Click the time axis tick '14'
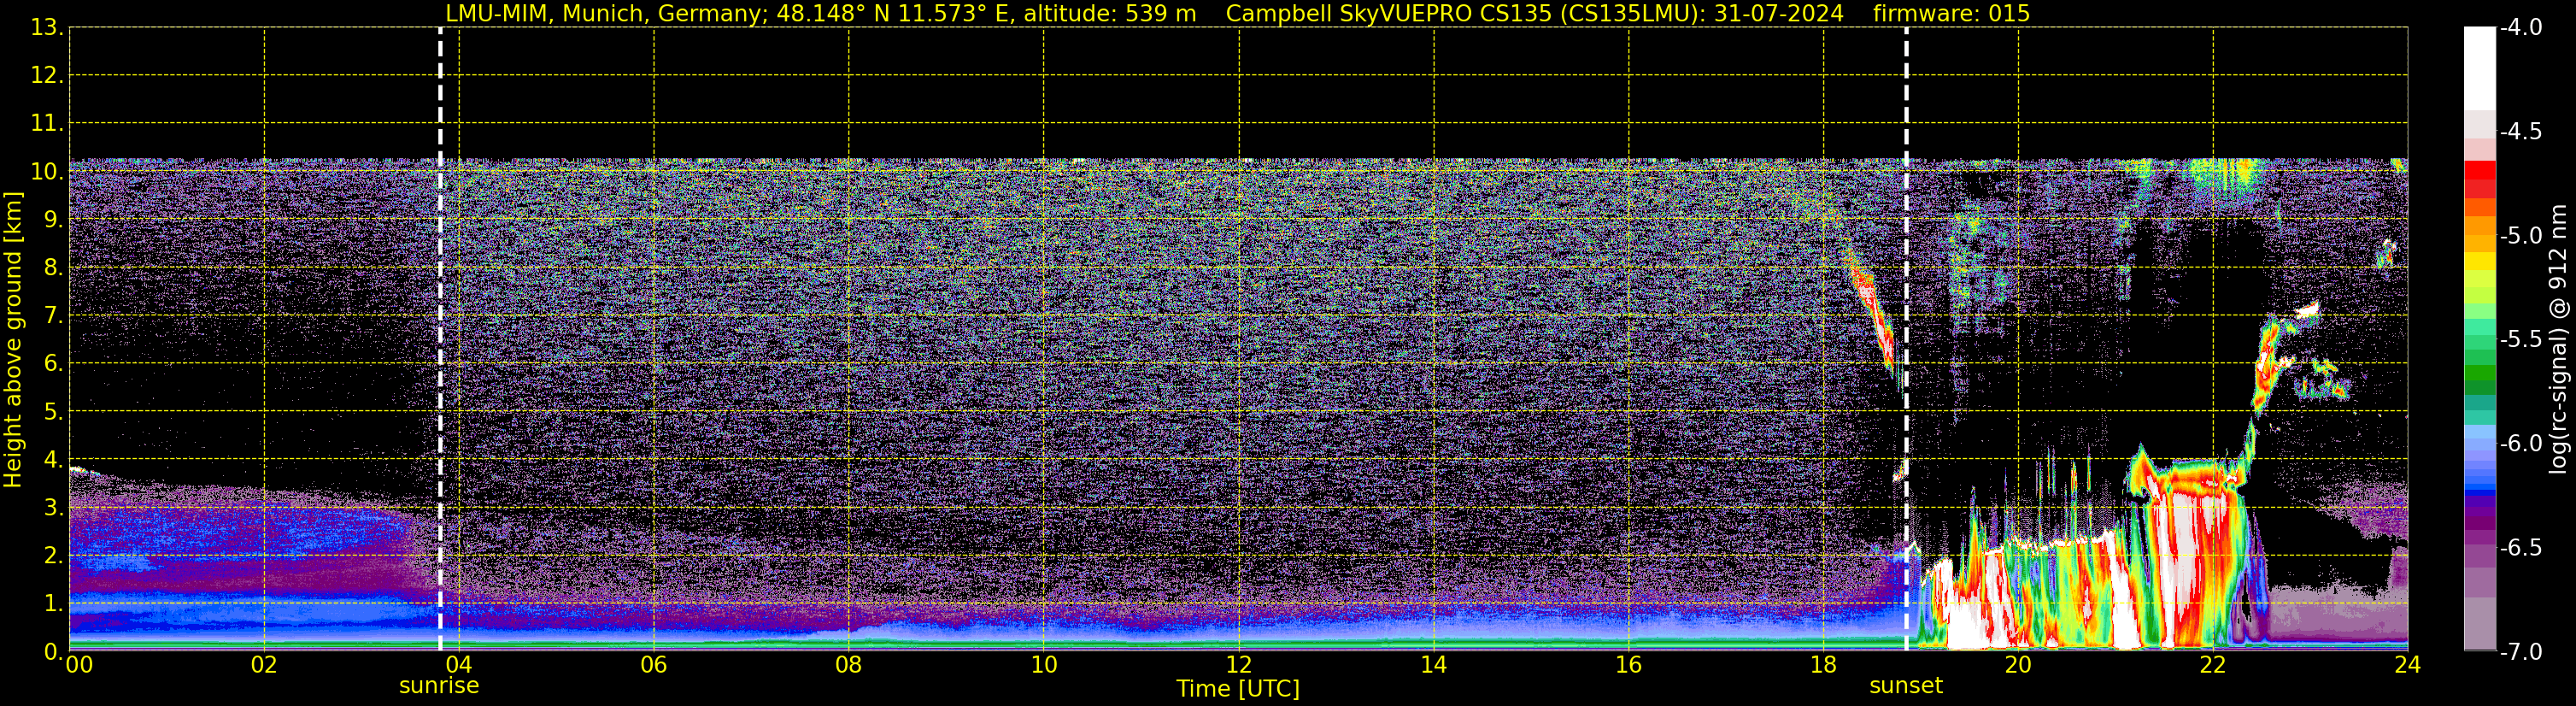The width and height of the screenshot is (2576, 706). 1434,665
